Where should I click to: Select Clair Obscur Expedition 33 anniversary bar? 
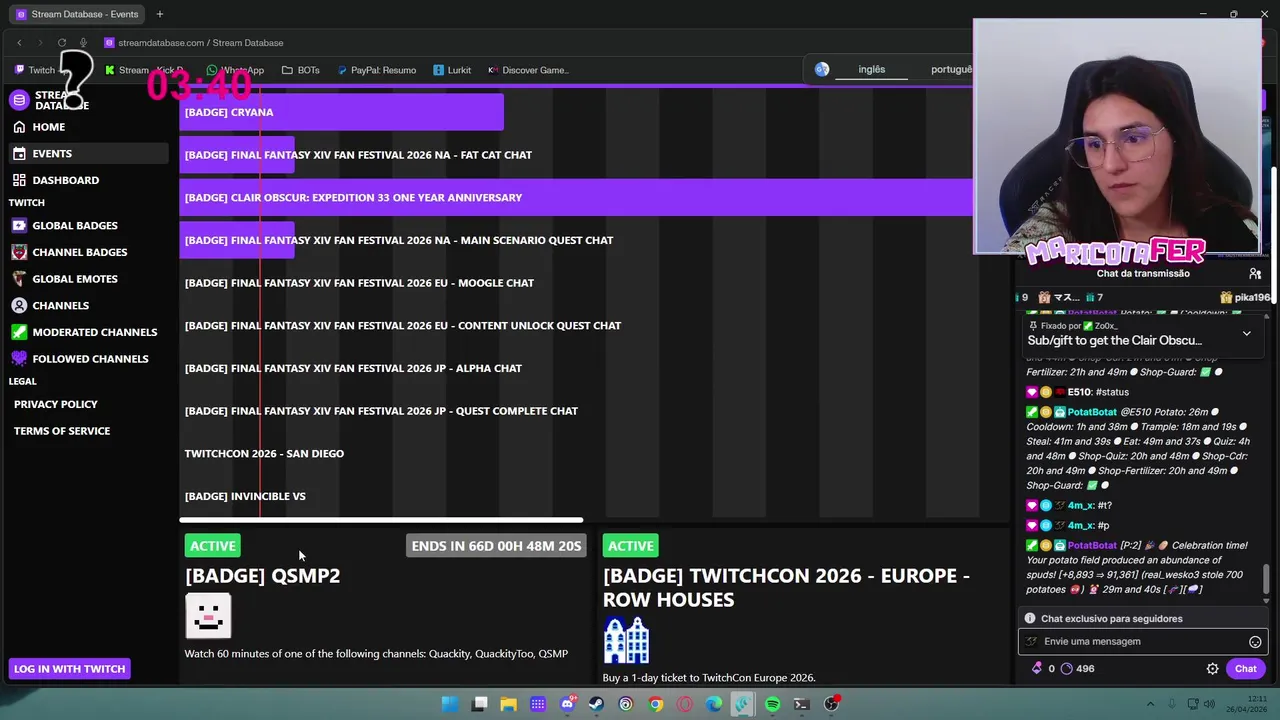pos(576,197)
